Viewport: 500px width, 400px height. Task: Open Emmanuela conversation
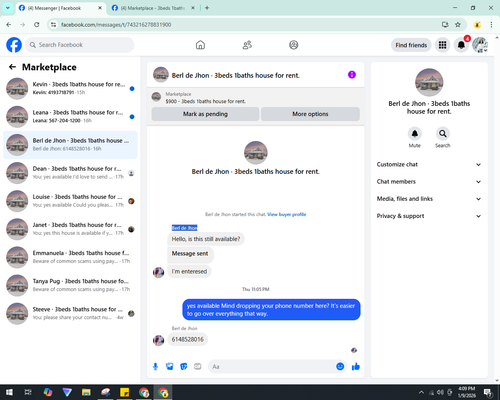(70, 257)
